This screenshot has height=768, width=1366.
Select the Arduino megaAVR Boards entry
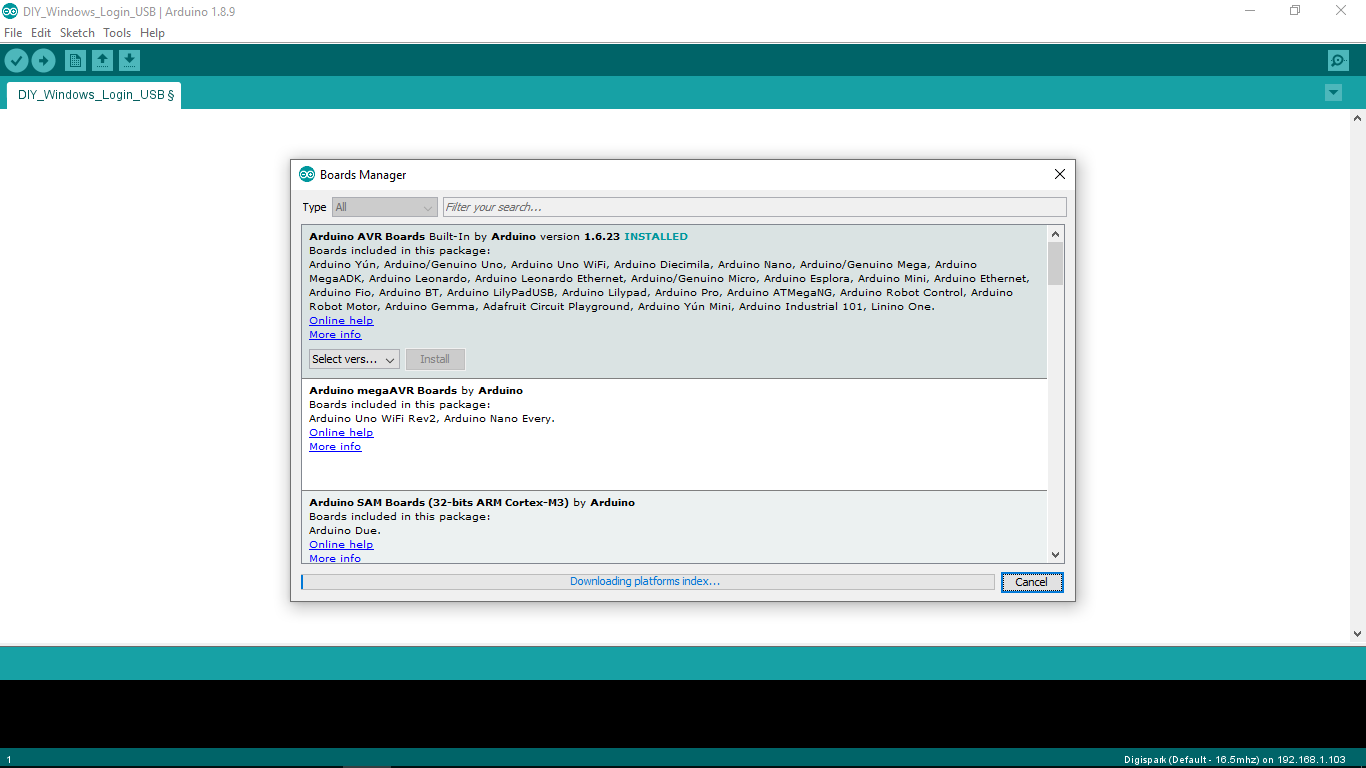click(674, 434)
